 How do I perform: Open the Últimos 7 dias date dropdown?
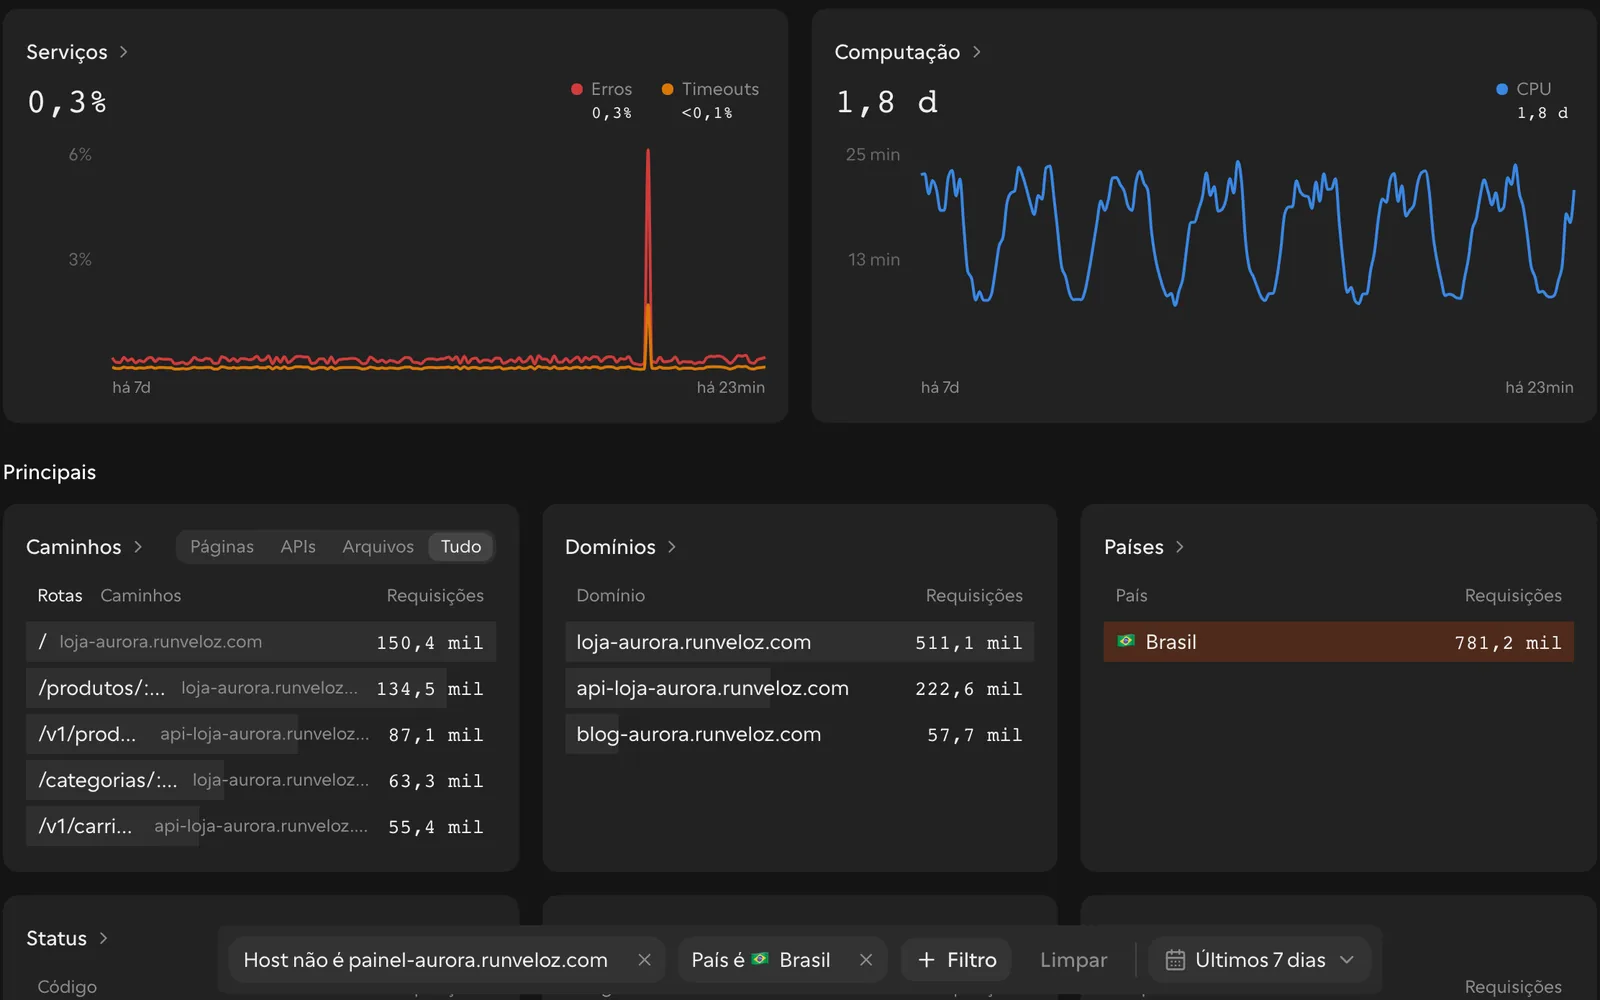(x=1260, y=960)
